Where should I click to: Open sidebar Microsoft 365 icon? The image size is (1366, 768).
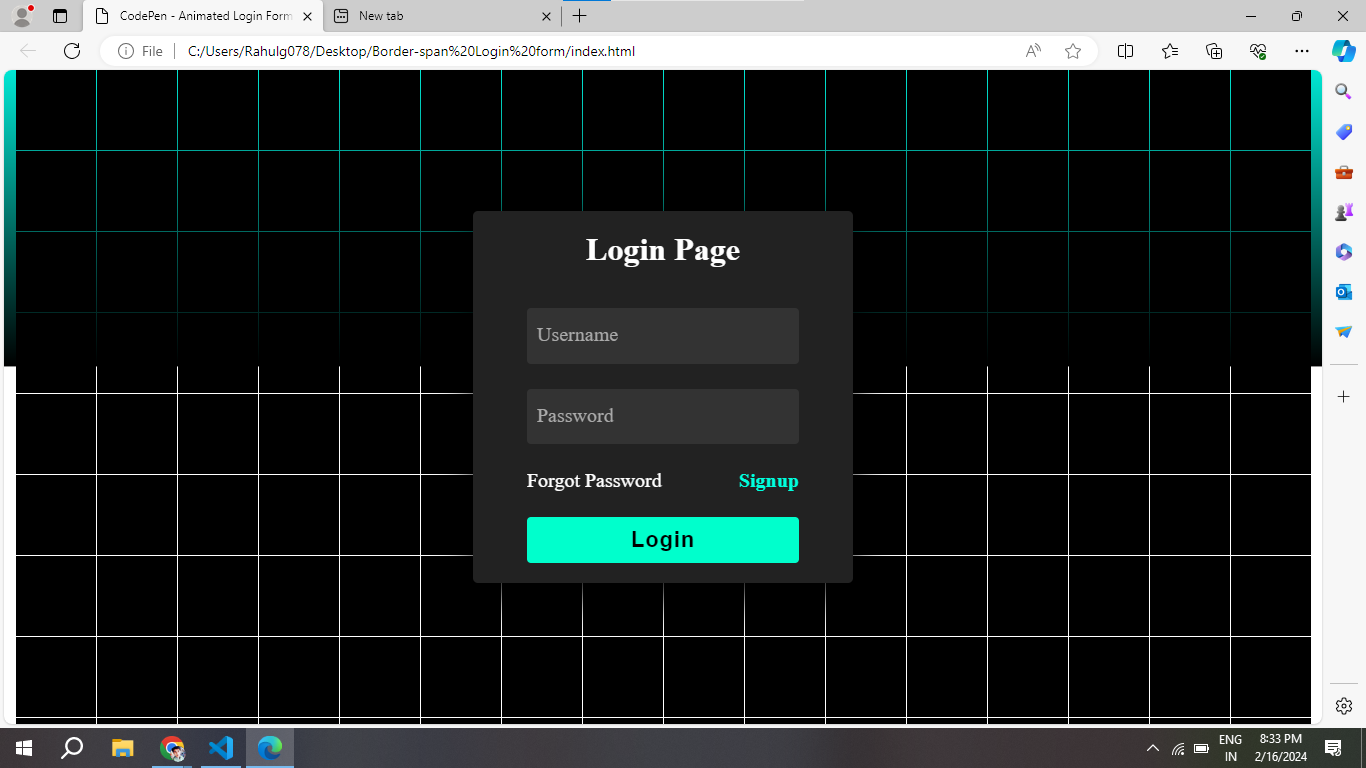[1344, 252]
